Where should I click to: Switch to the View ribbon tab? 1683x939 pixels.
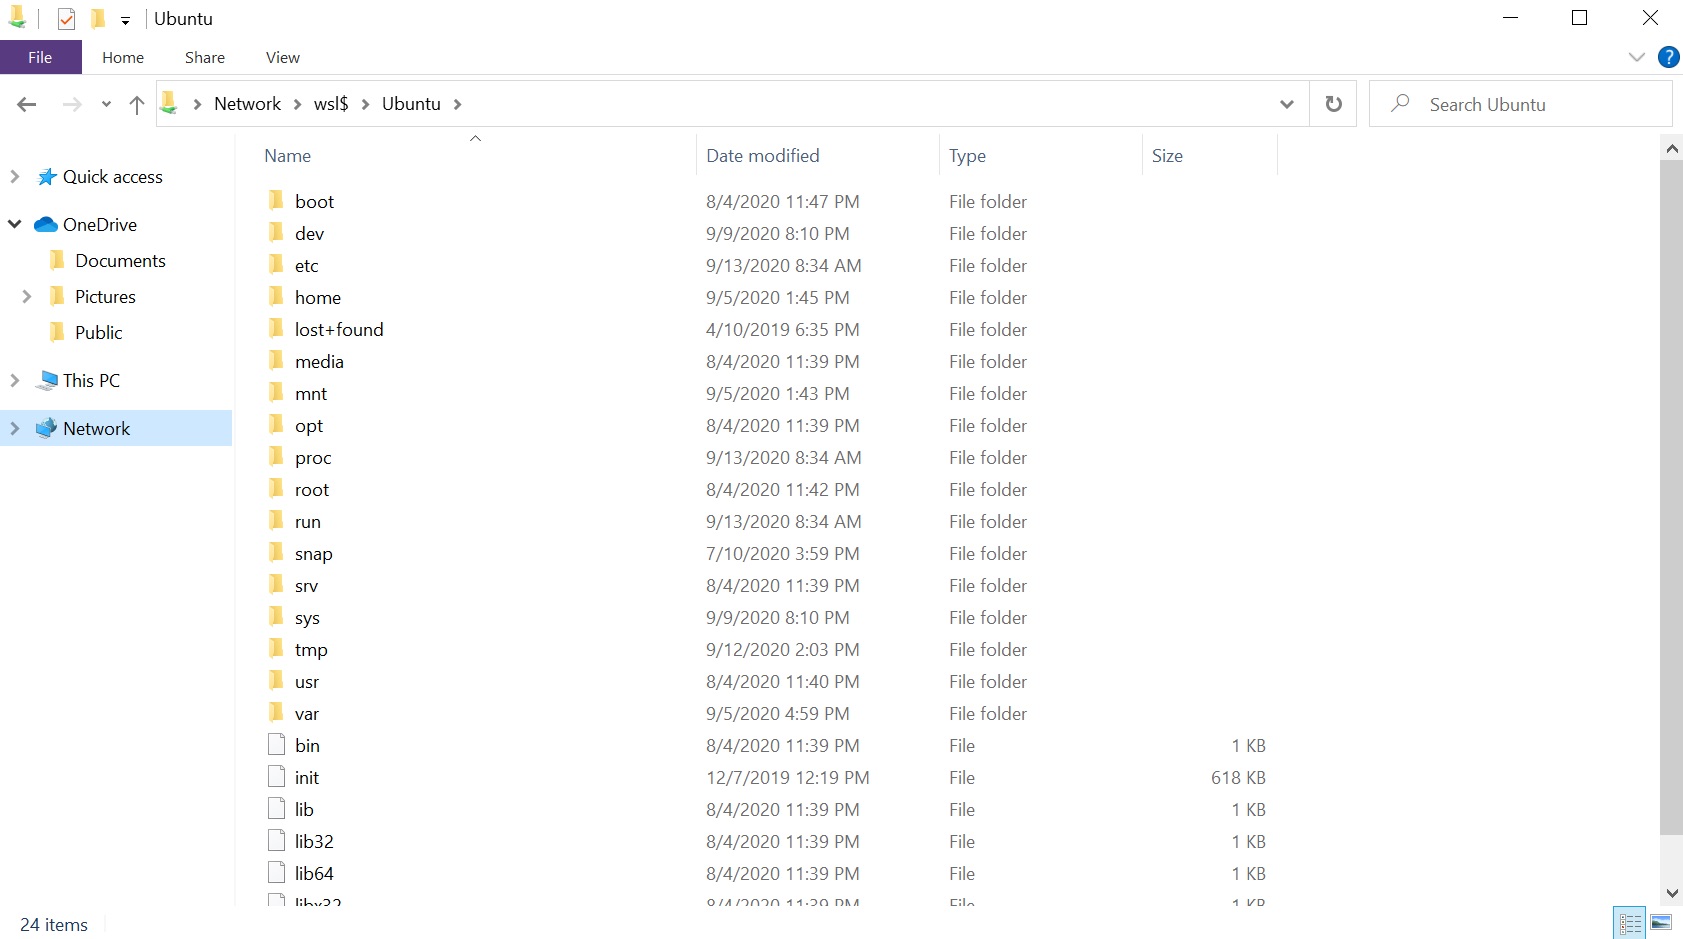point(283,57)
